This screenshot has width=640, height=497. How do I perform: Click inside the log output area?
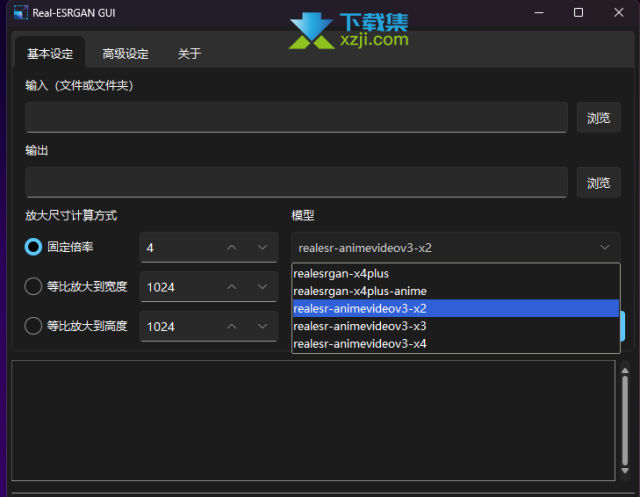(x=313, y=420)
